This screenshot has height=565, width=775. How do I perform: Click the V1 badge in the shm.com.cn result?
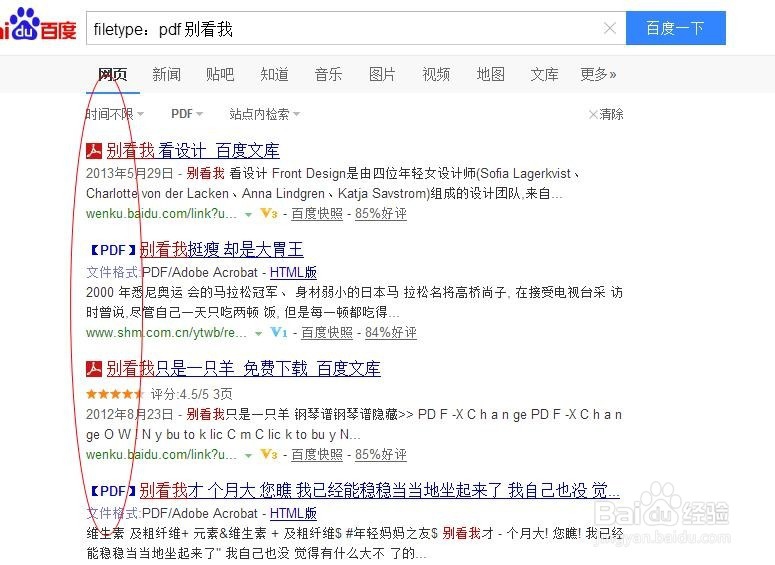click(x=279, y=333)
